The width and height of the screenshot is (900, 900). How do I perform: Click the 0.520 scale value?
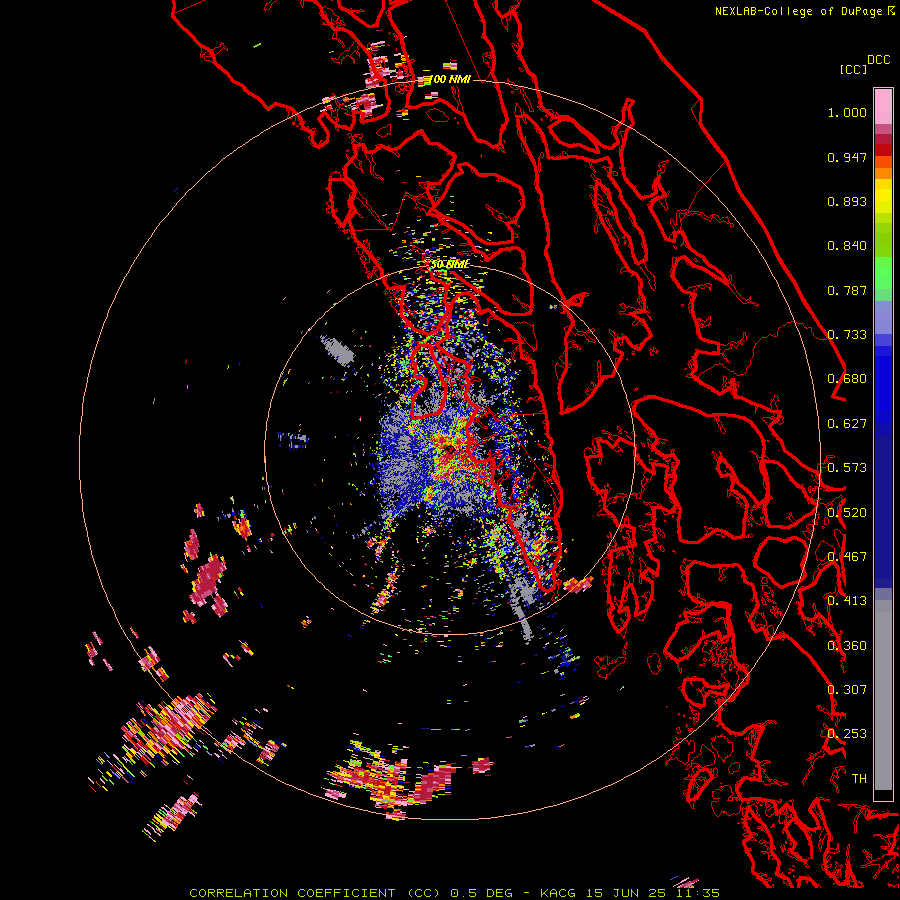(847, 513)
